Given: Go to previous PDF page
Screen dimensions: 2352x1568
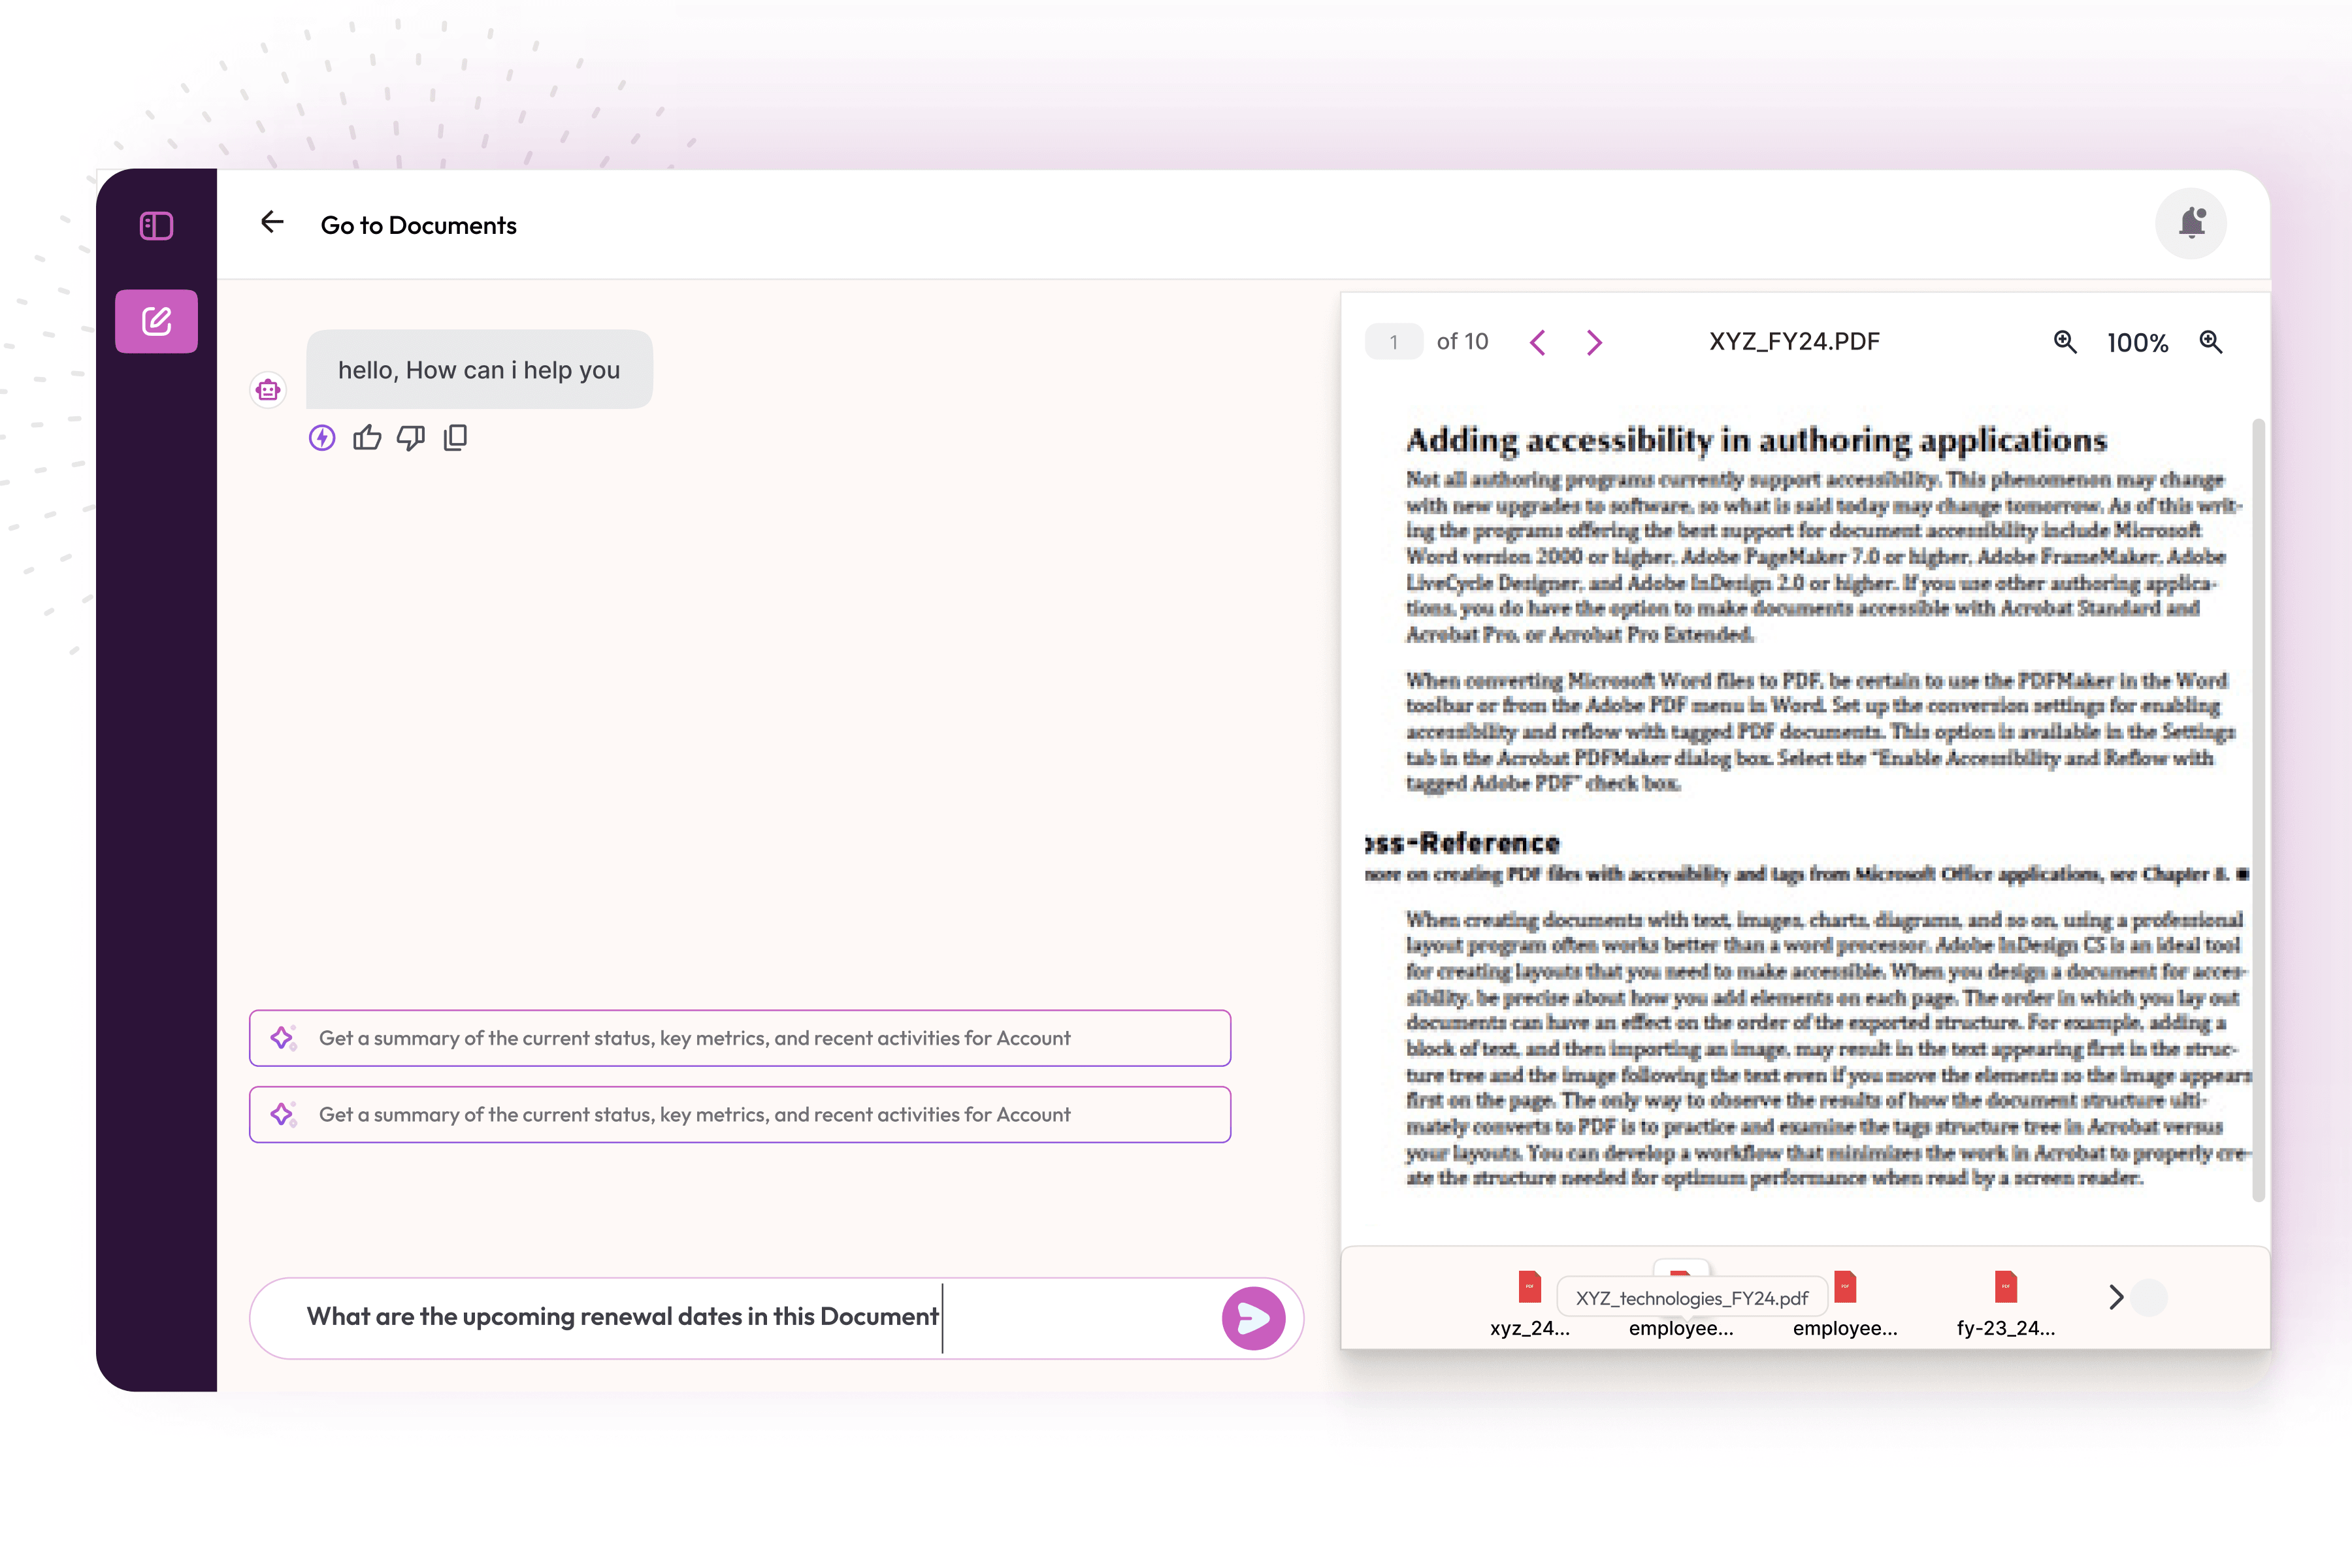Looking at the screenshot, I should tap(1537, 343).
